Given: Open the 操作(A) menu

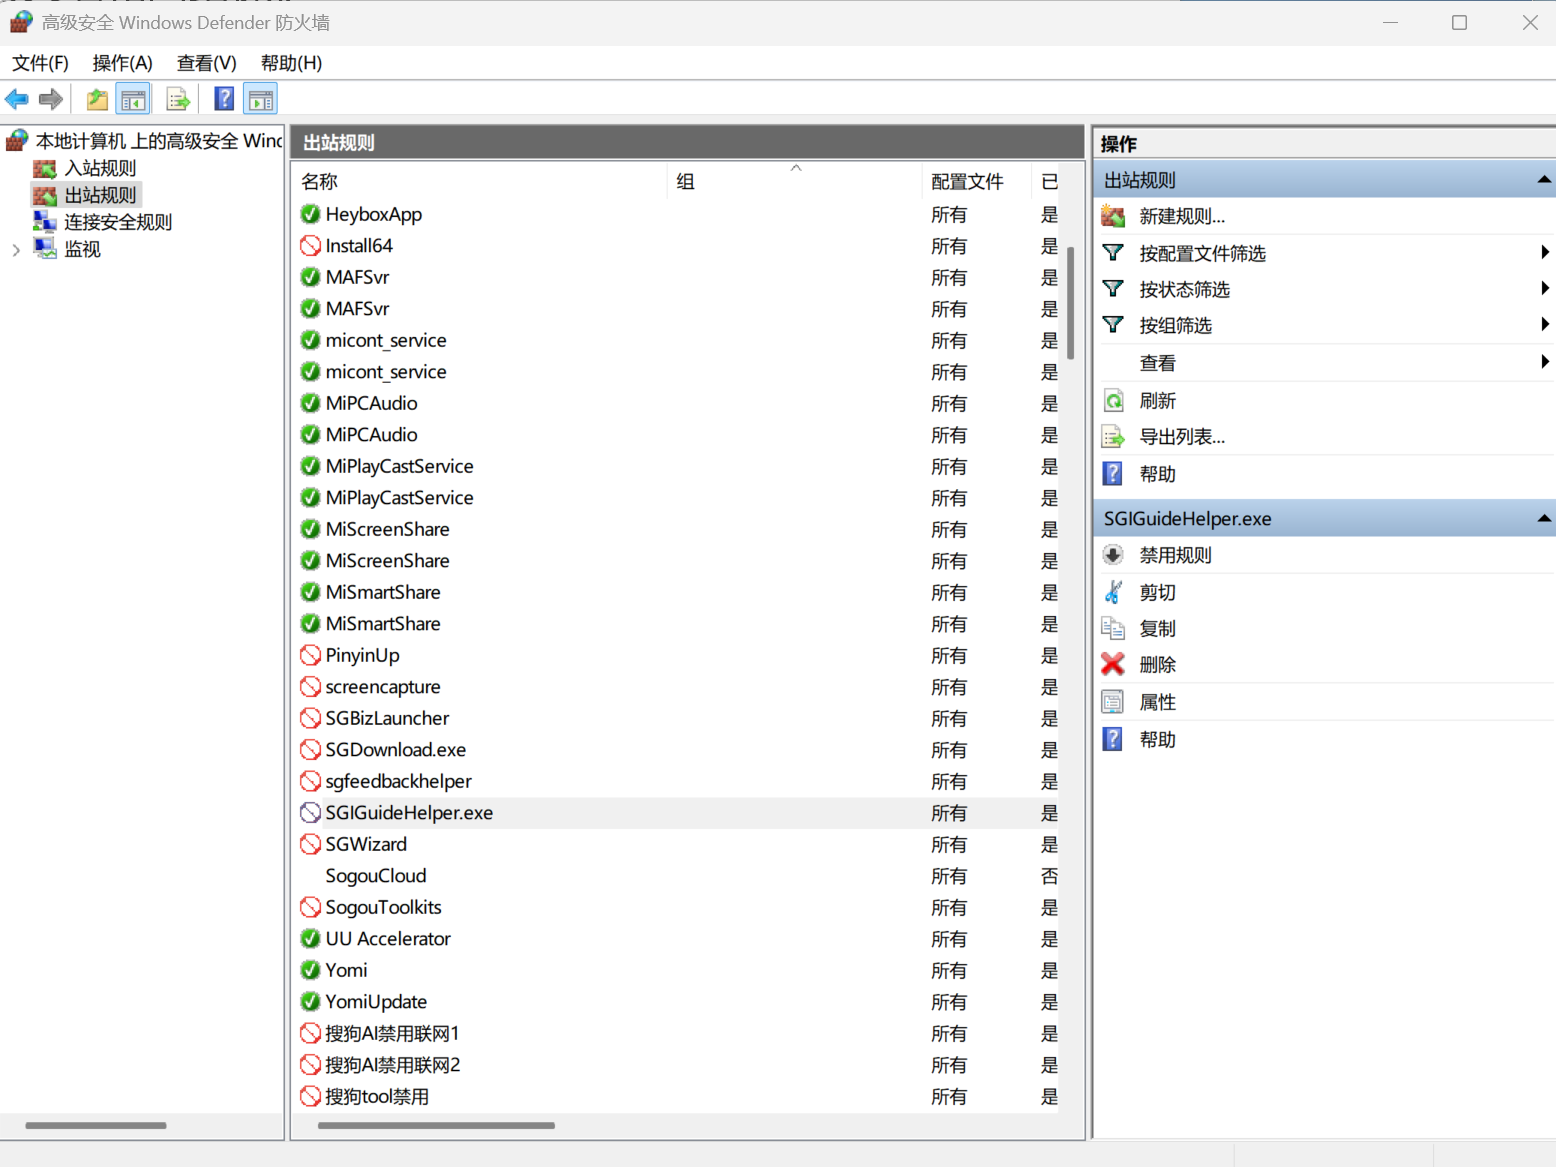Looking at the screenshot, I should click(x=122, y=63).
